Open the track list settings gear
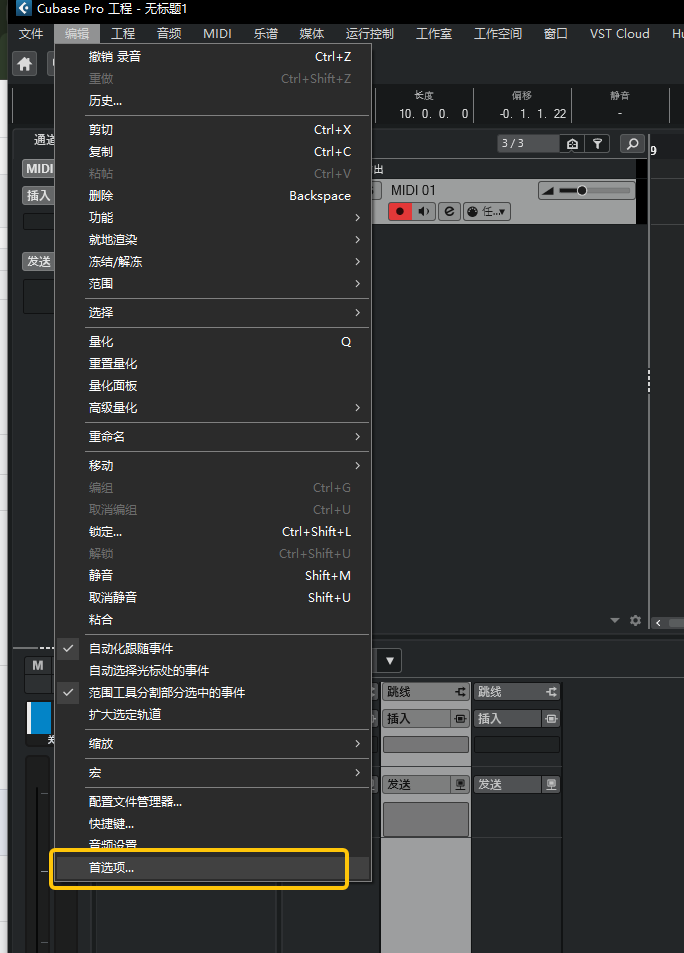 (x=635, y=621)
